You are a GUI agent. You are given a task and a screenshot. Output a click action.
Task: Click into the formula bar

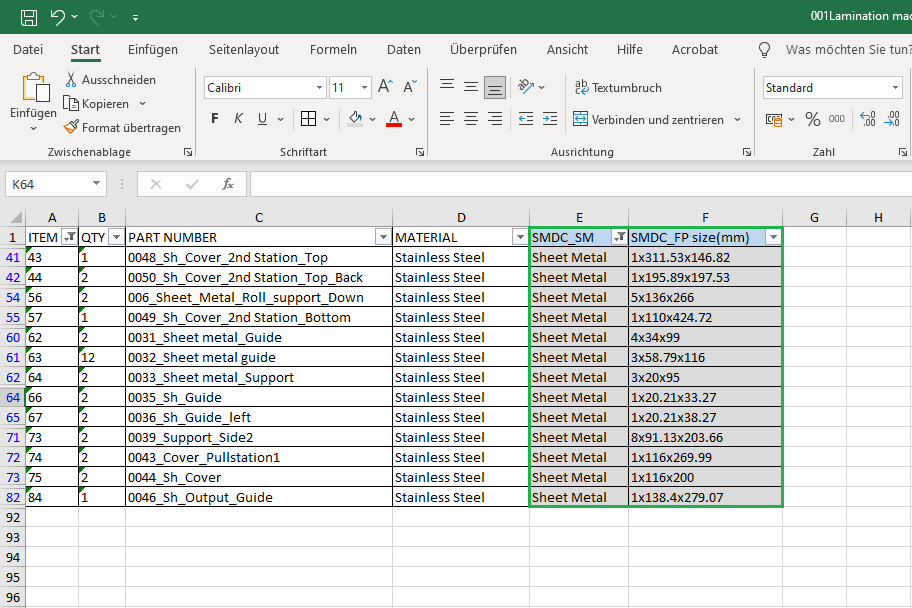coord(581,184)
